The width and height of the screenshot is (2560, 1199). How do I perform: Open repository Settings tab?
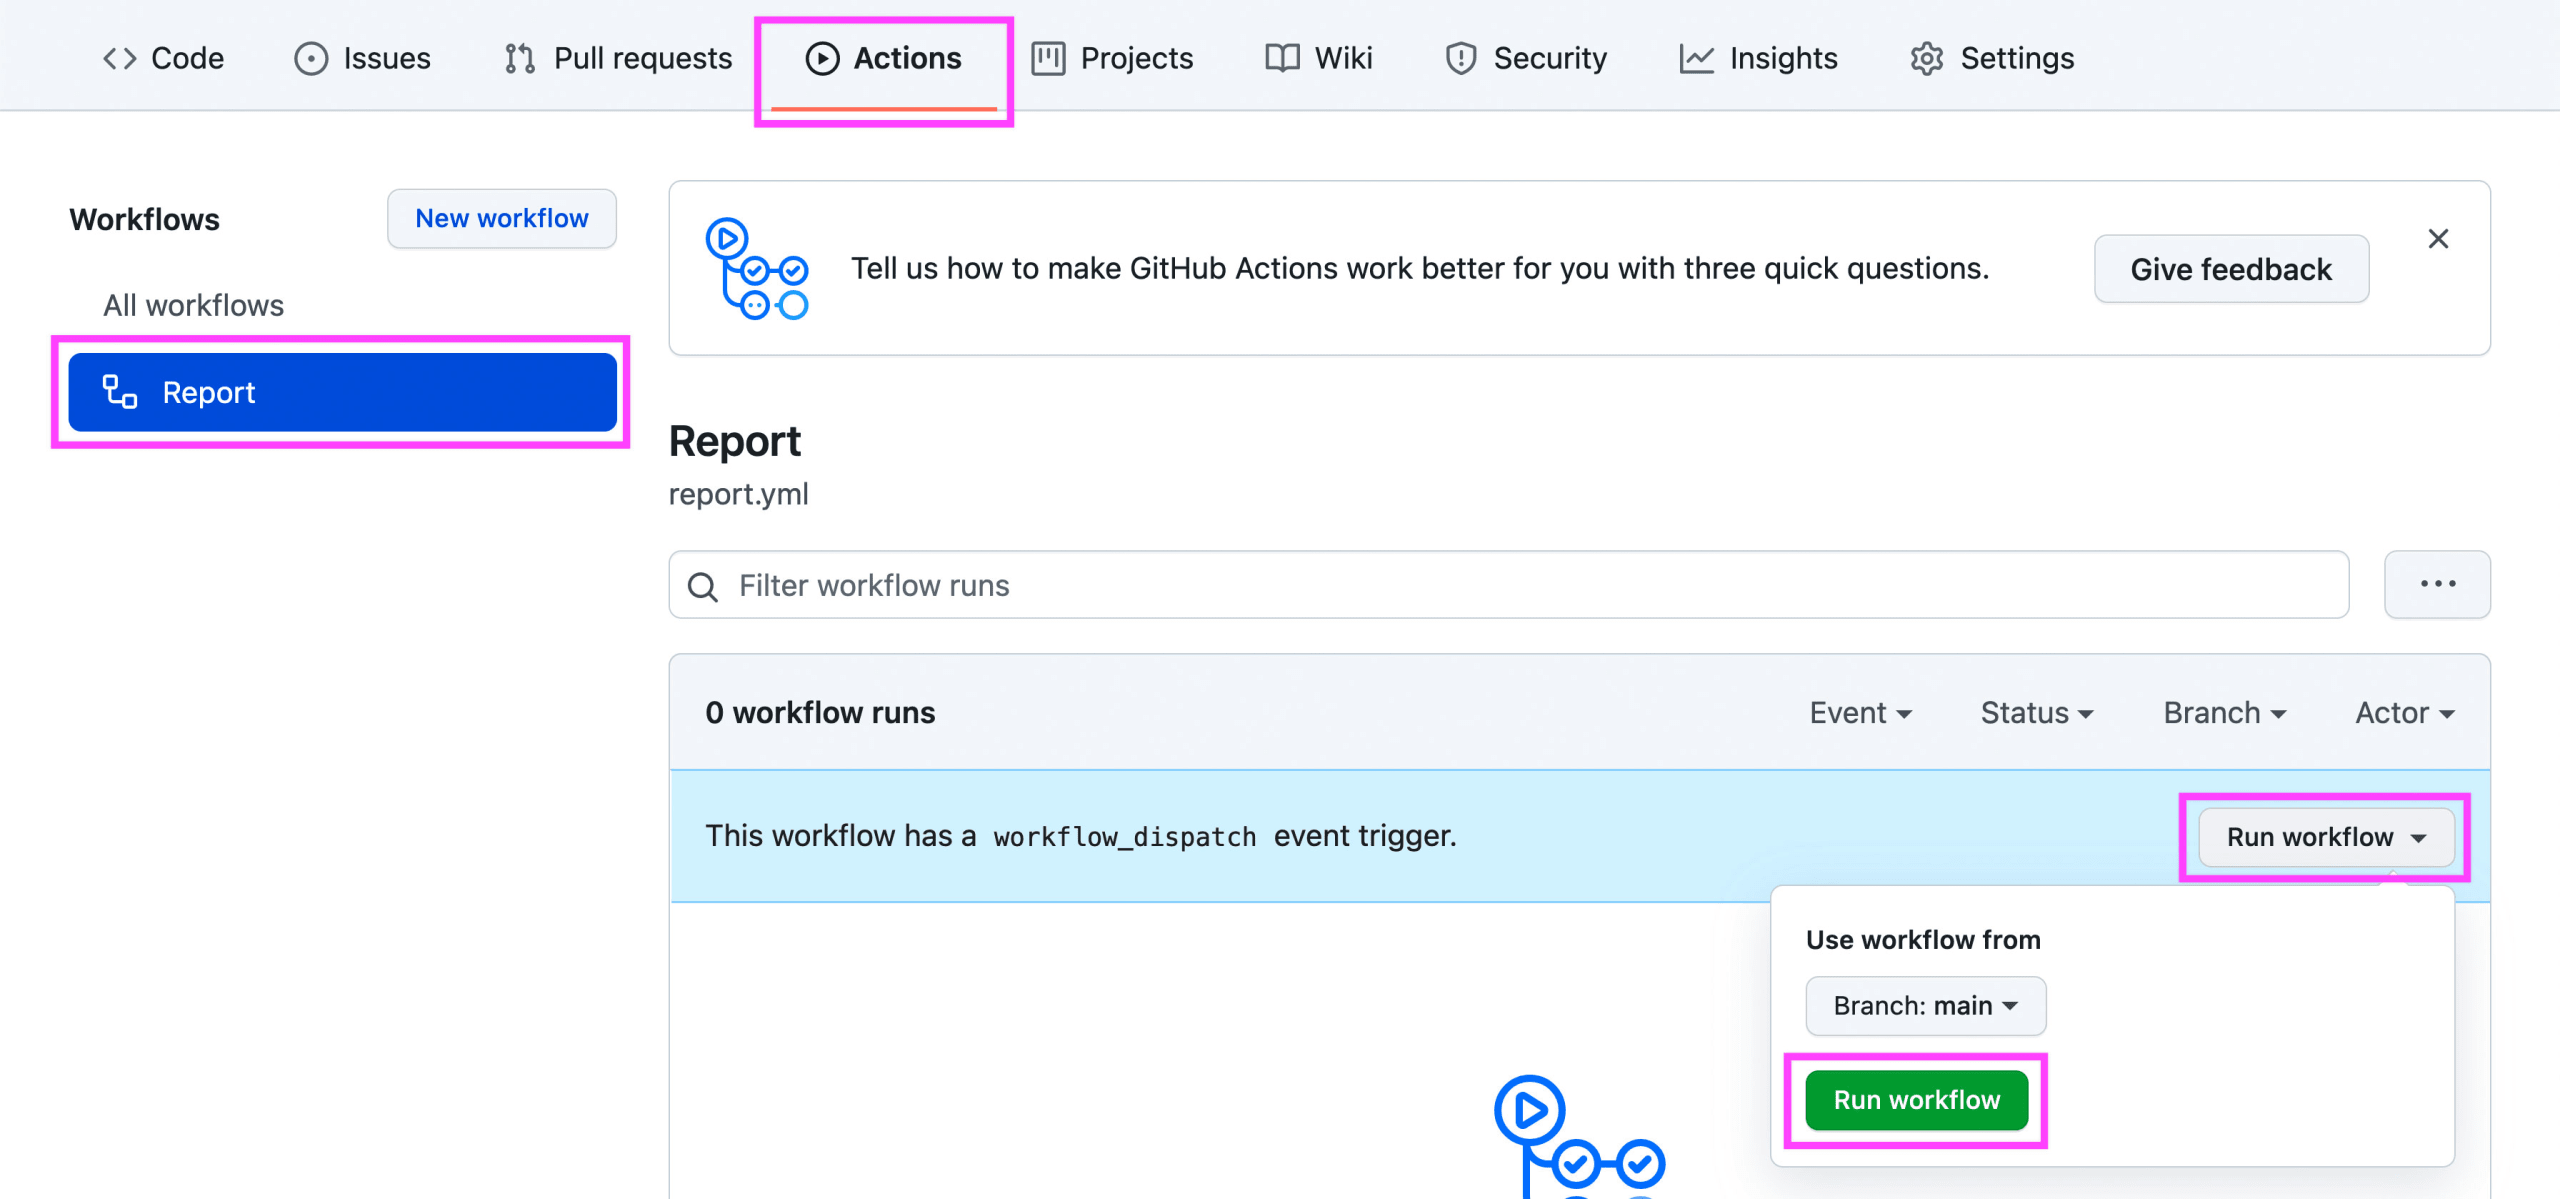tap(1992, 58)
